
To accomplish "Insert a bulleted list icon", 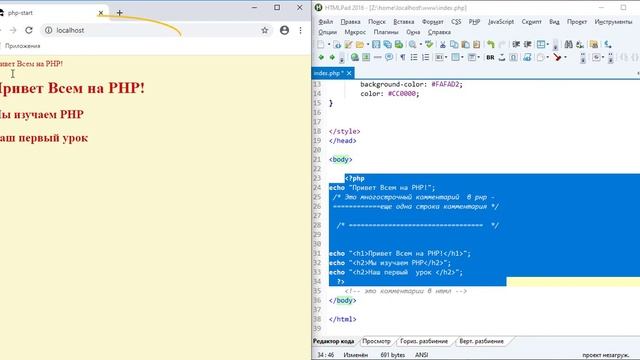I will point(414,57).
